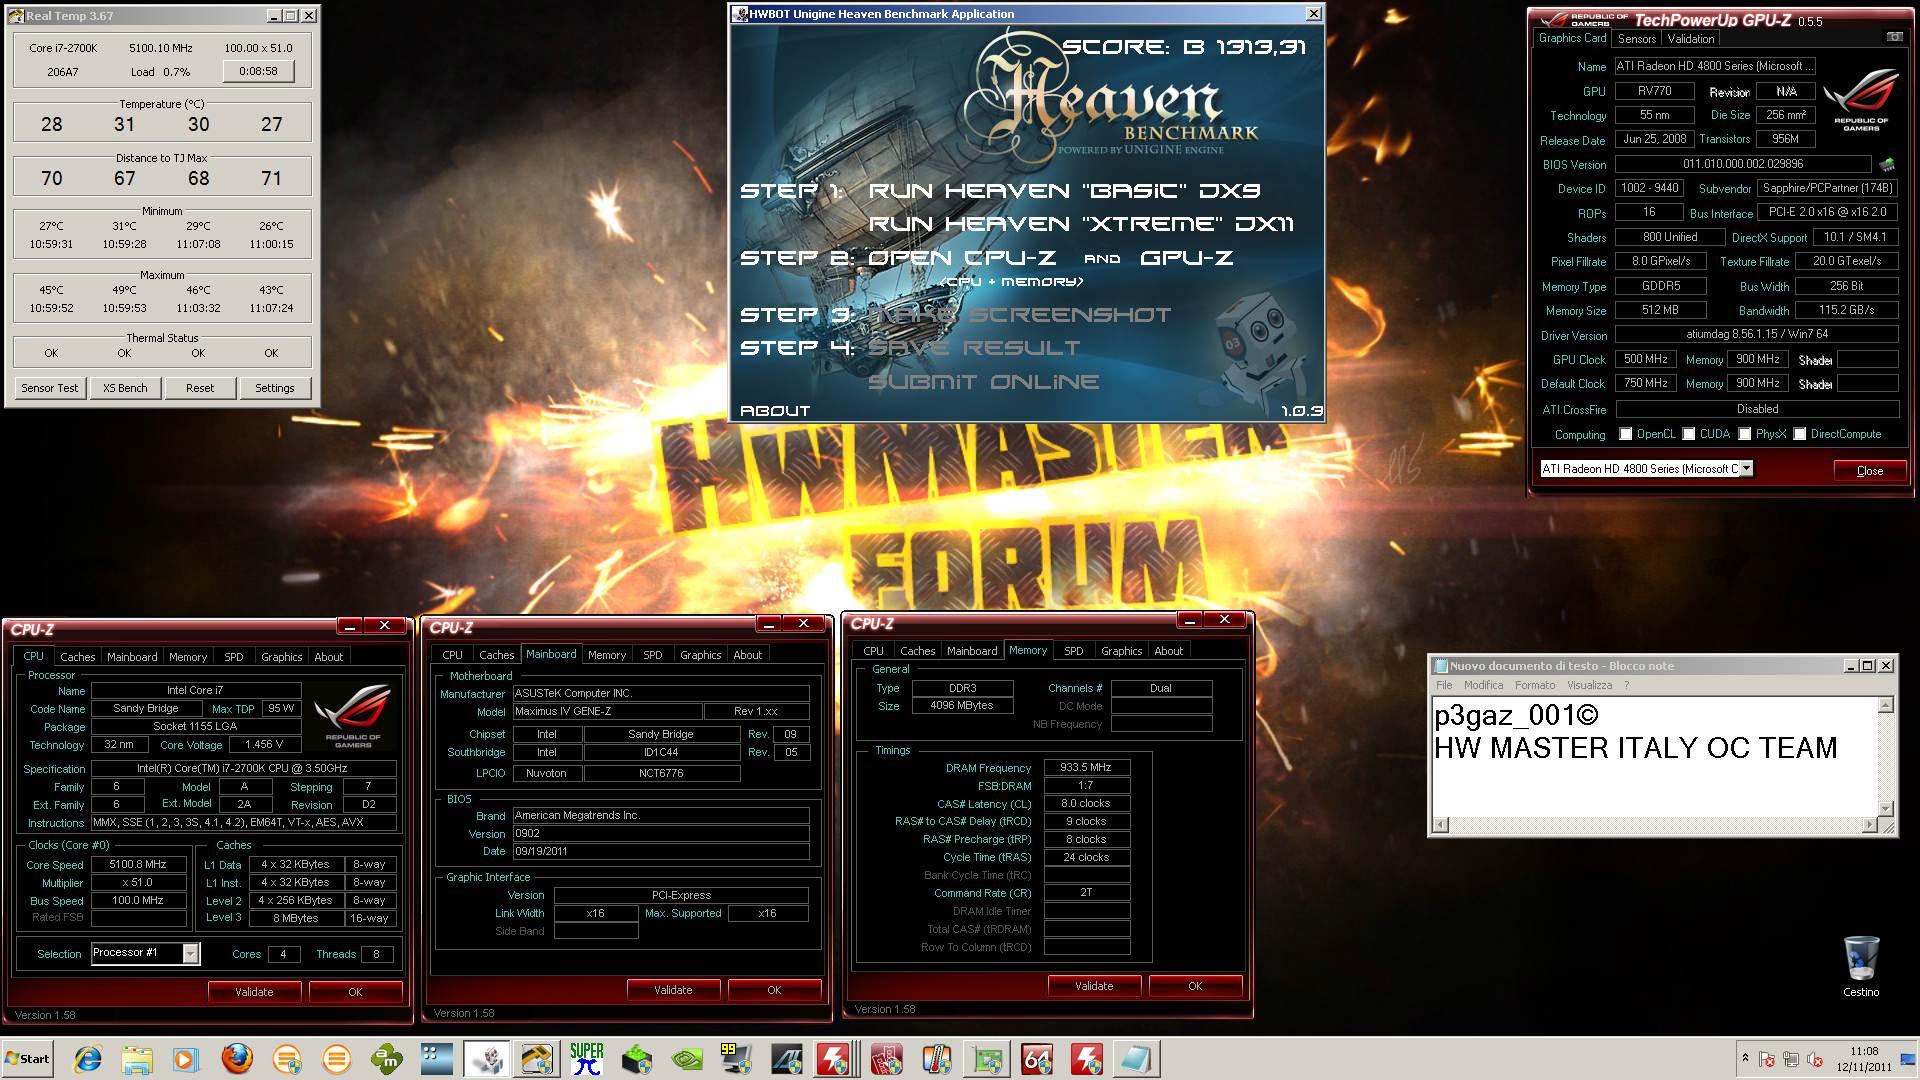Viewport: 1920px width, 1080px height.
Task: Click the Close button in GPU-Z
Action: coord(1869,470)
